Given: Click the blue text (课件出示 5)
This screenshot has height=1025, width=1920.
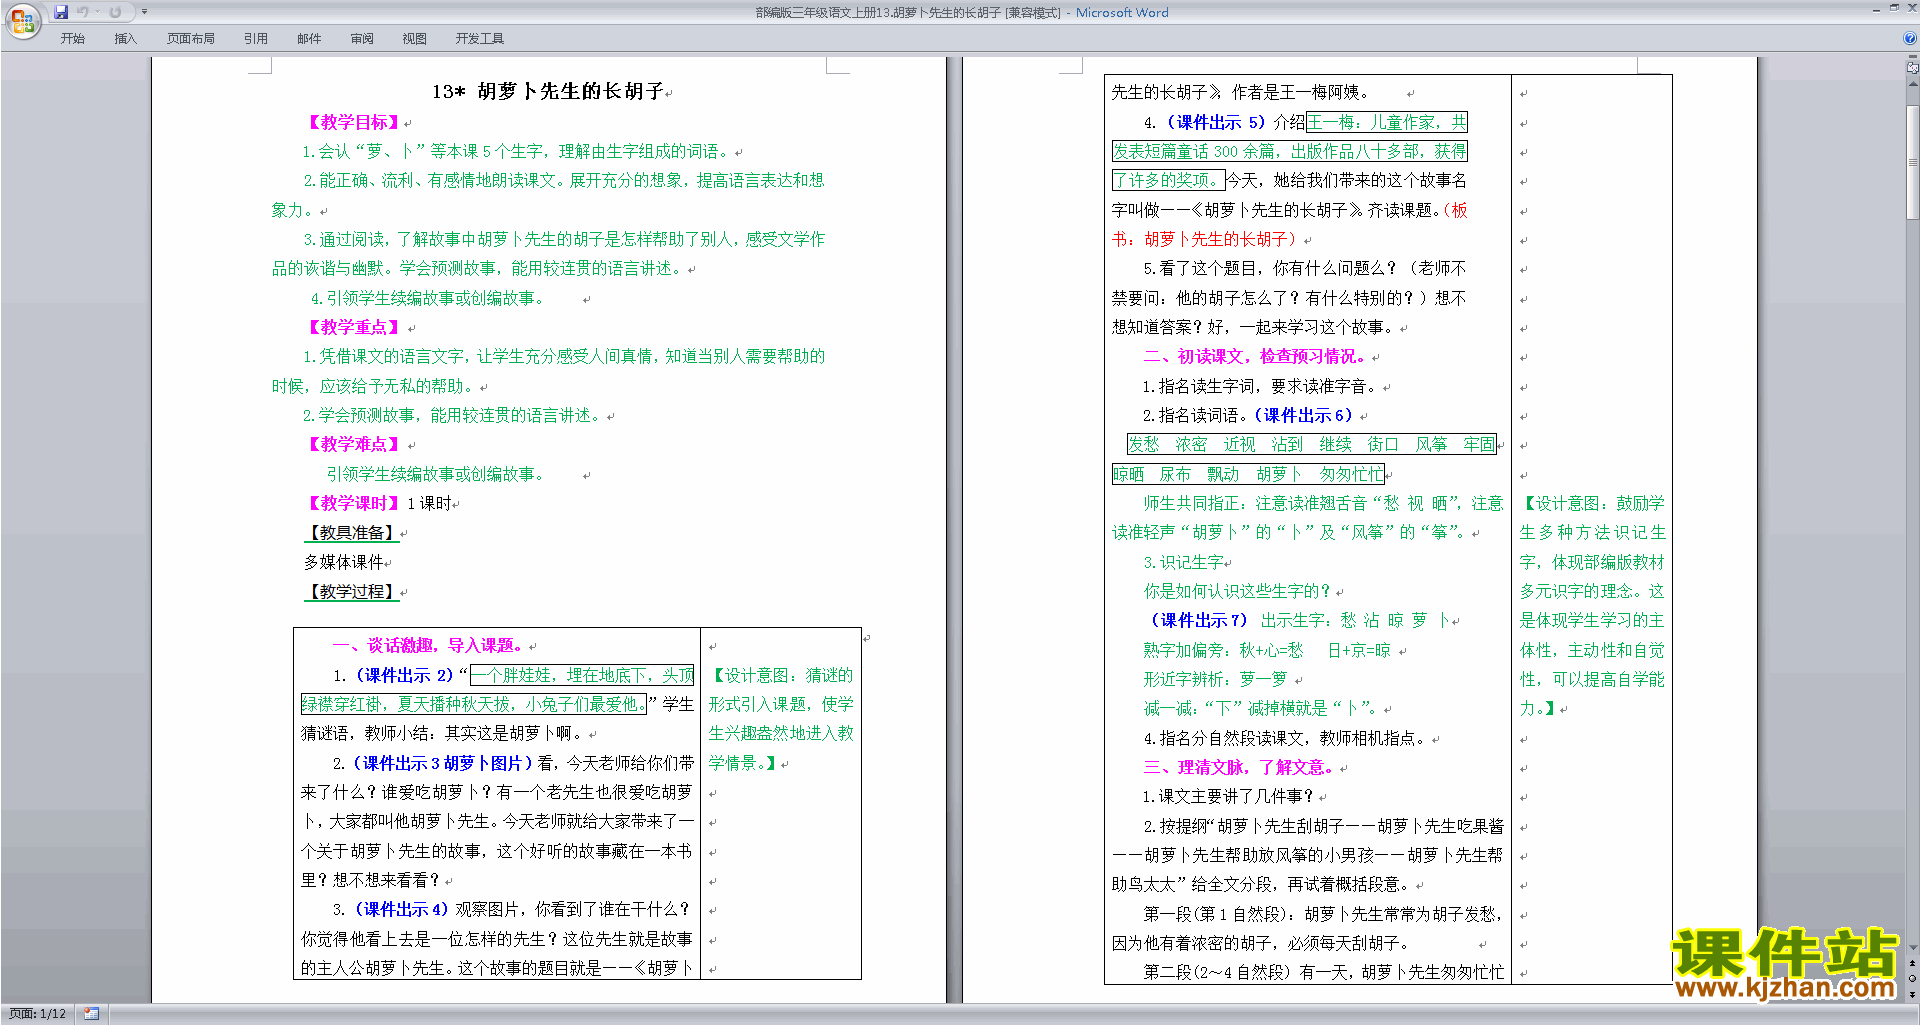Looking at the screenshot, I should tap(1215, 123).
